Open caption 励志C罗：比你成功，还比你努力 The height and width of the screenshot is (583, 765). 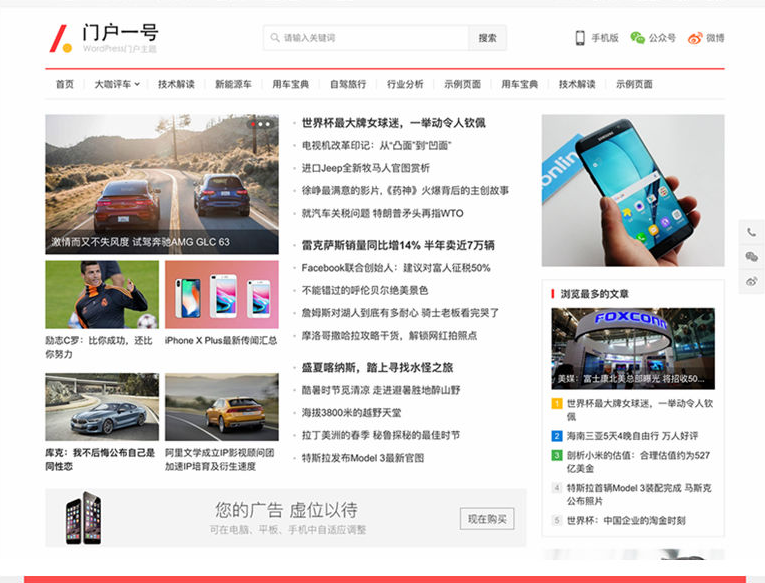99,347
